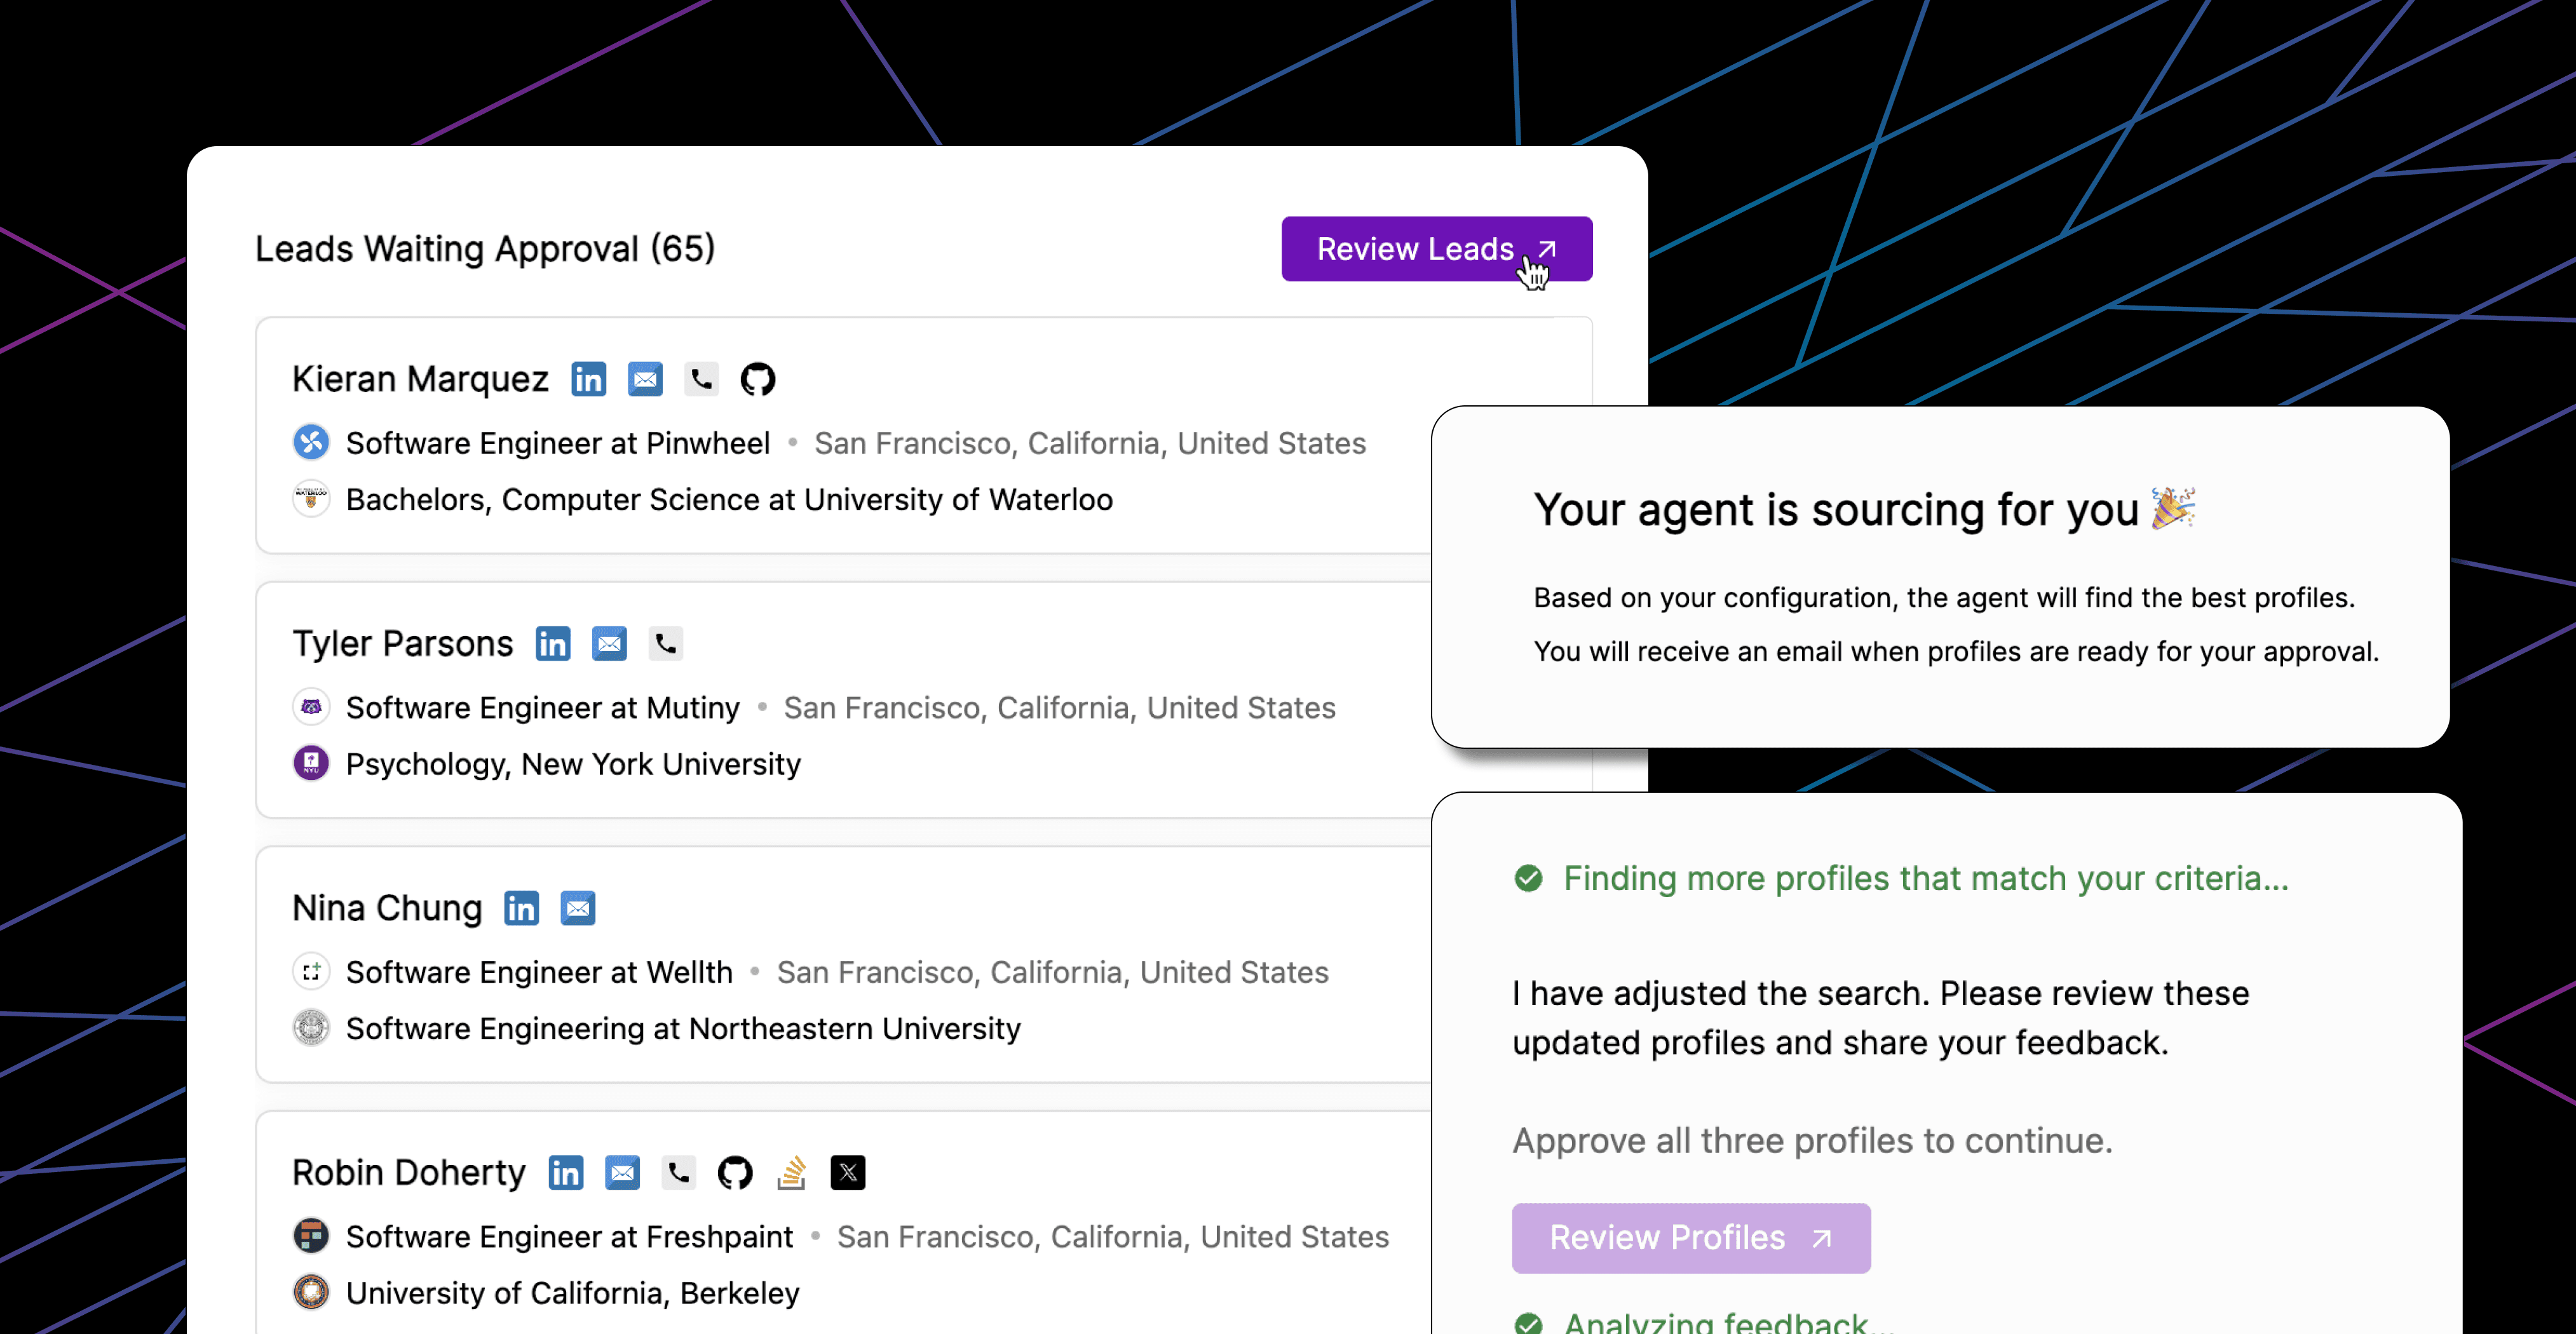Open Nina Chung's LinkedIn icon
This screenshot has width=2576, height=1334.
(521, 908)
